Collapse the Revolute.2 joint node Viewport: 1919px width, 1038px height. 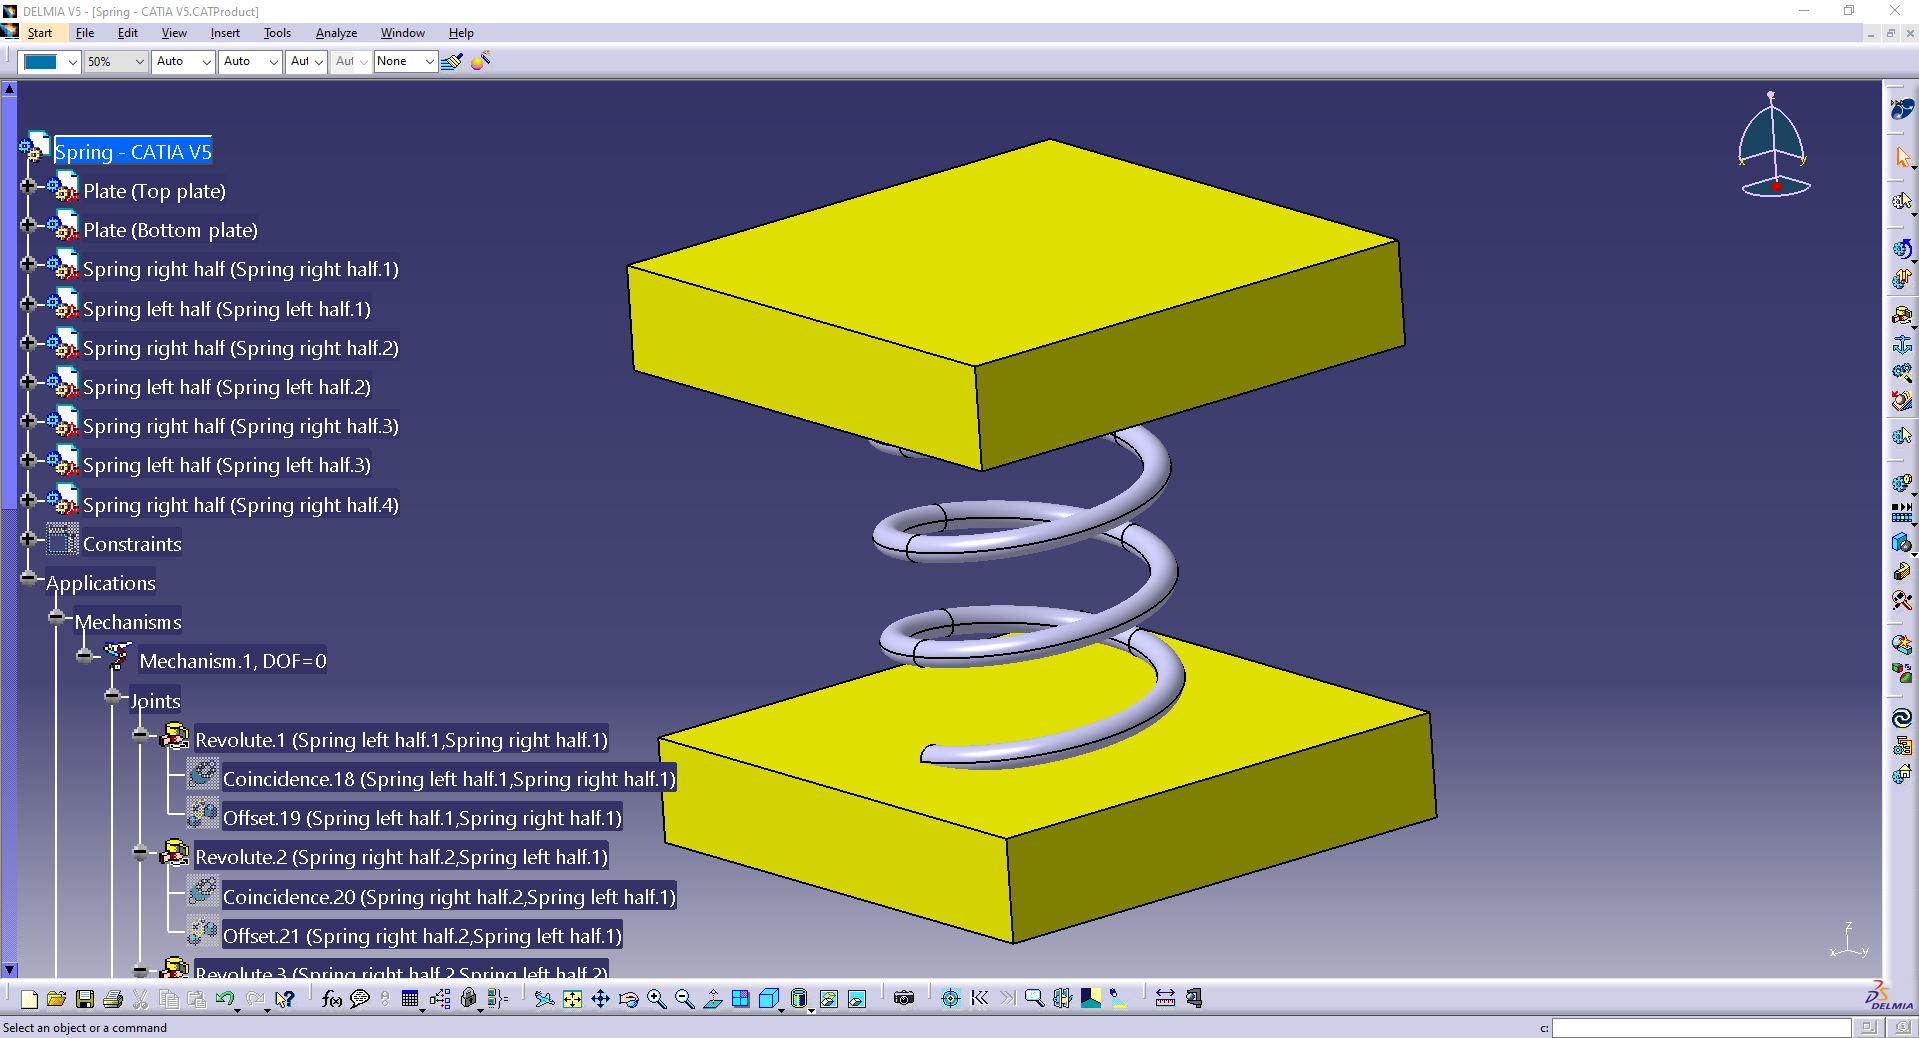(141, 853)
